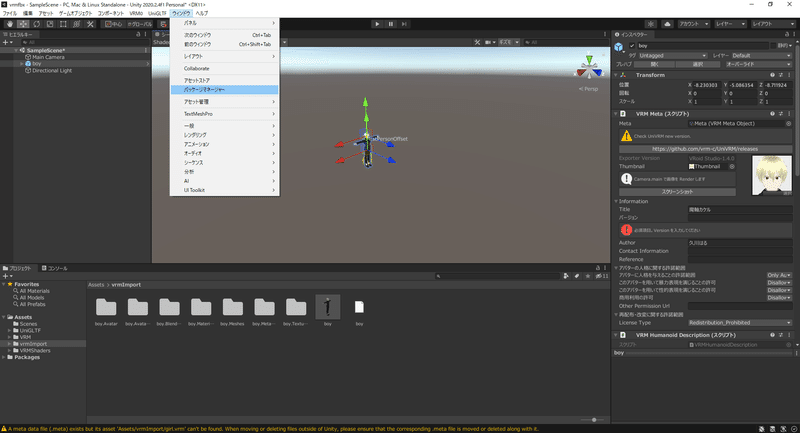Toggle the Static checkbox
This screenshot has width=800, height=433.
[x=774, y=46]
